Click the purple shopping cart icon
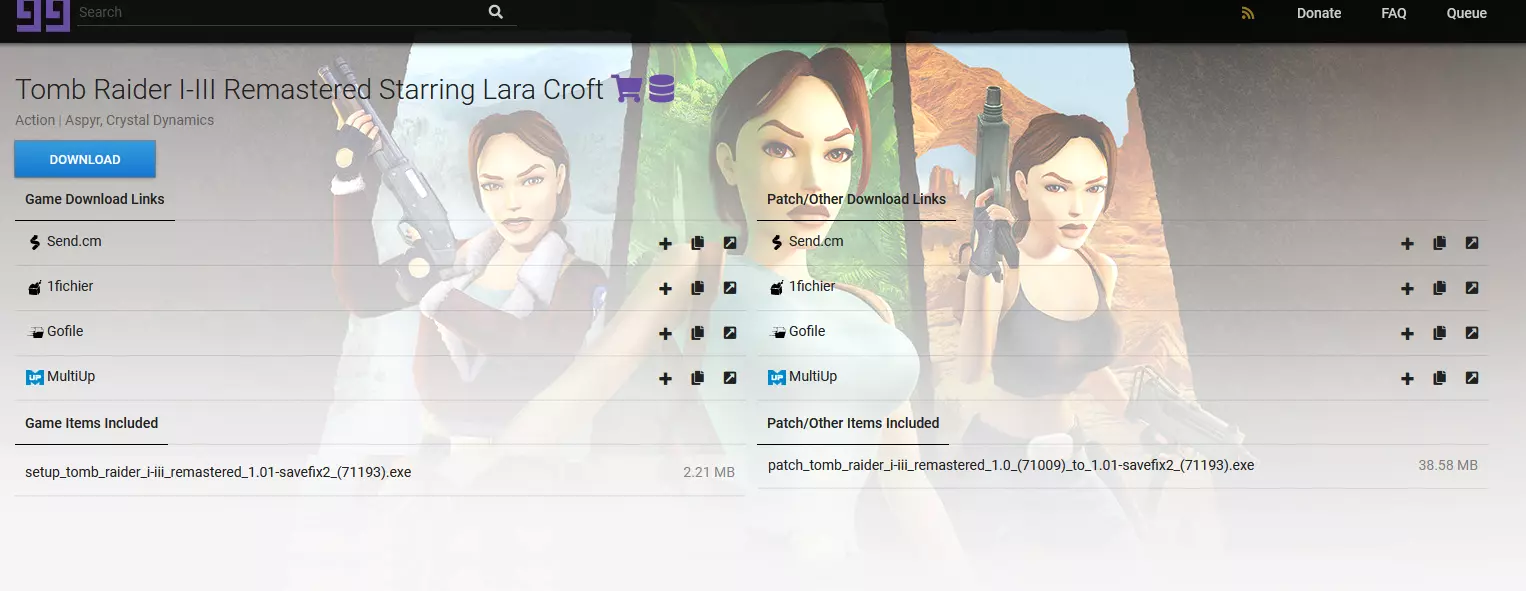The width and height of the screenshot is (1526, 591). (x=627, y=89)
